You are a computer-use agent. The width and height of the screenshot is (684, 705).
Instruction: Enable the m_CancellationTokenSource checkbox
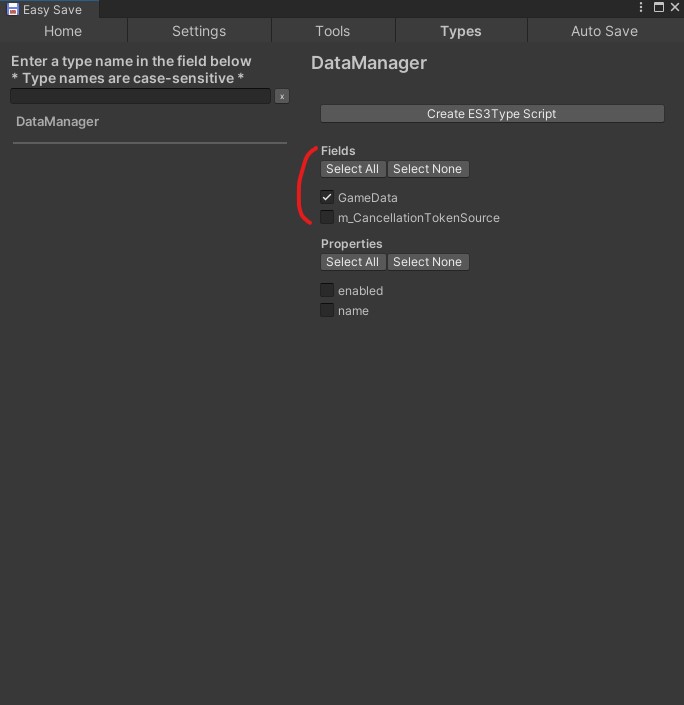coord(327,217)
